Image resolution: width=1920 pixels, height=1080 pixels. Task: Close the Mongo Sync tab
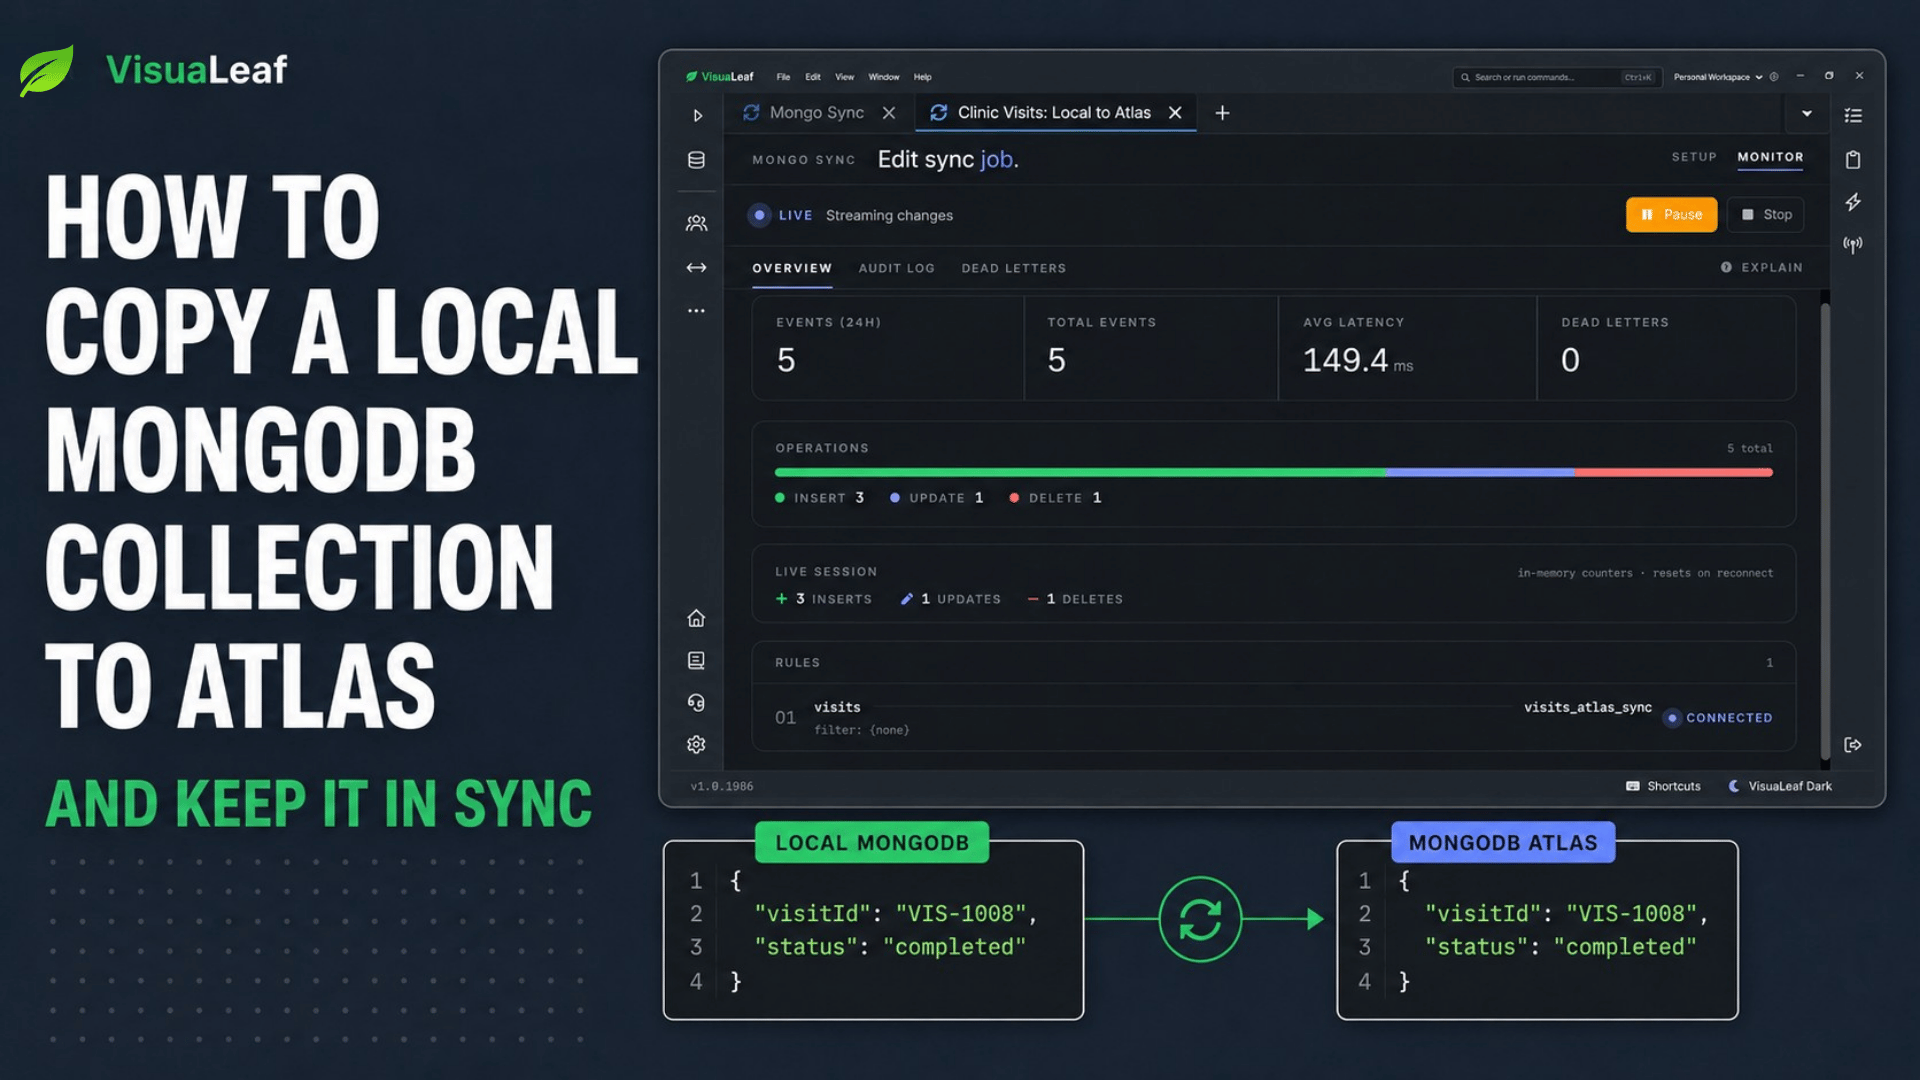(889, 113)
